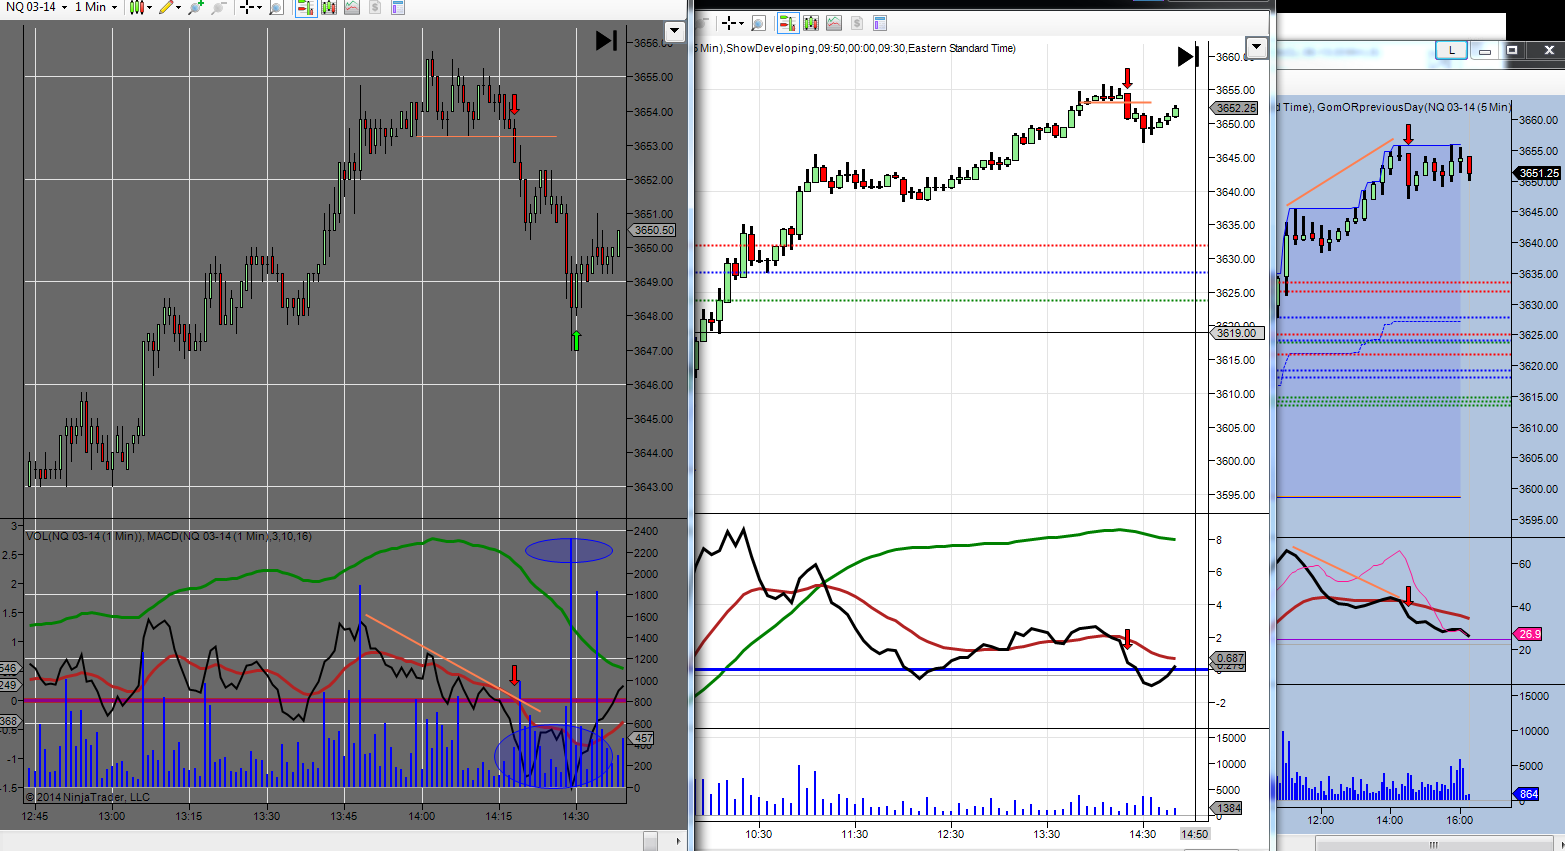Open the candlestick chart style menu in 1 Min chart
1565x851 pixels.
pos(140,7)
